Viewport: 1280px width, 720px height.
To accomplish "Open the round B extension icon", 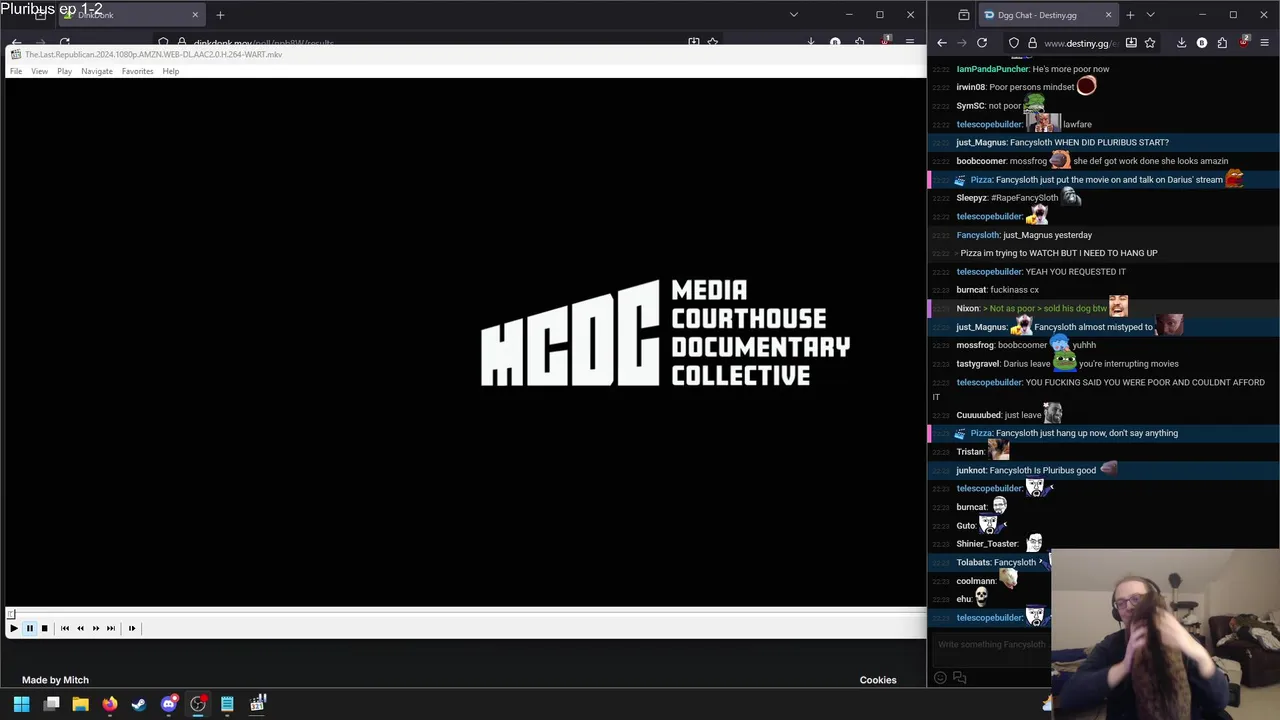I will coord(1202,43).
